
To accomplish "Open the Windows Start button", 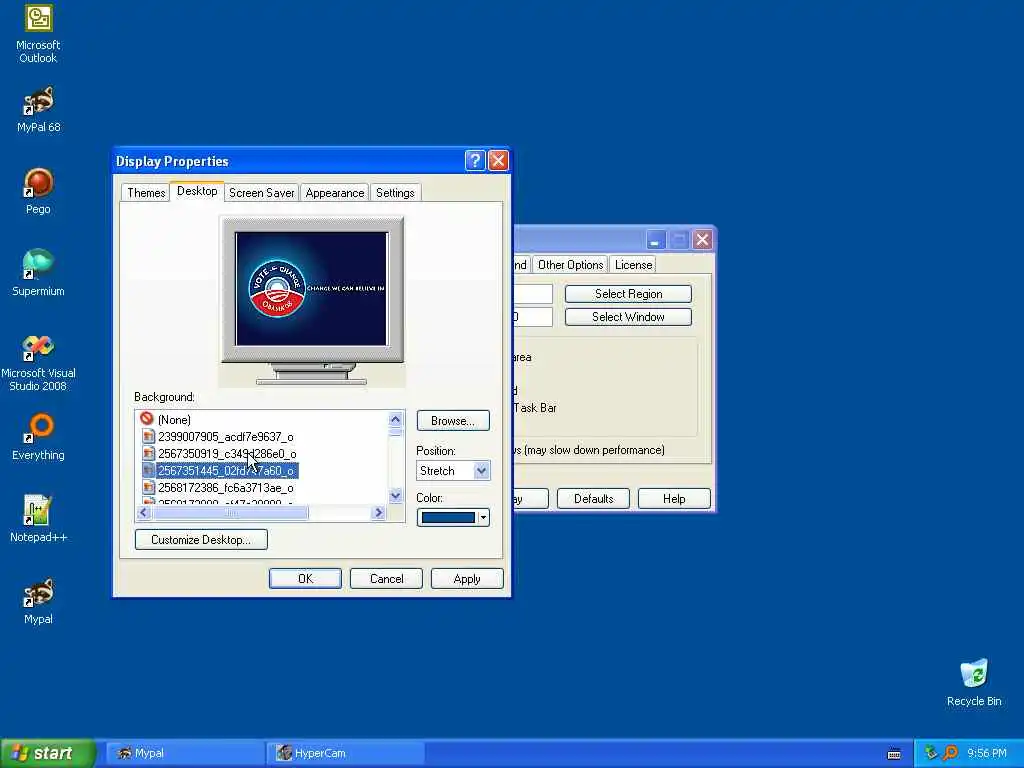I will coord(47,753).
